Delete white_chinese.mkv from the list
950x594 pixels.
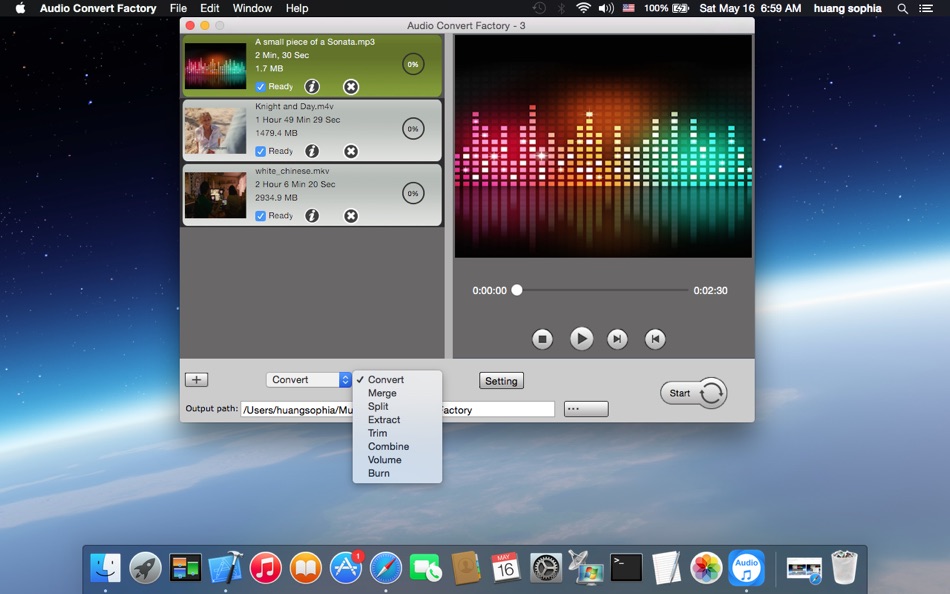[x=351, y=216]
